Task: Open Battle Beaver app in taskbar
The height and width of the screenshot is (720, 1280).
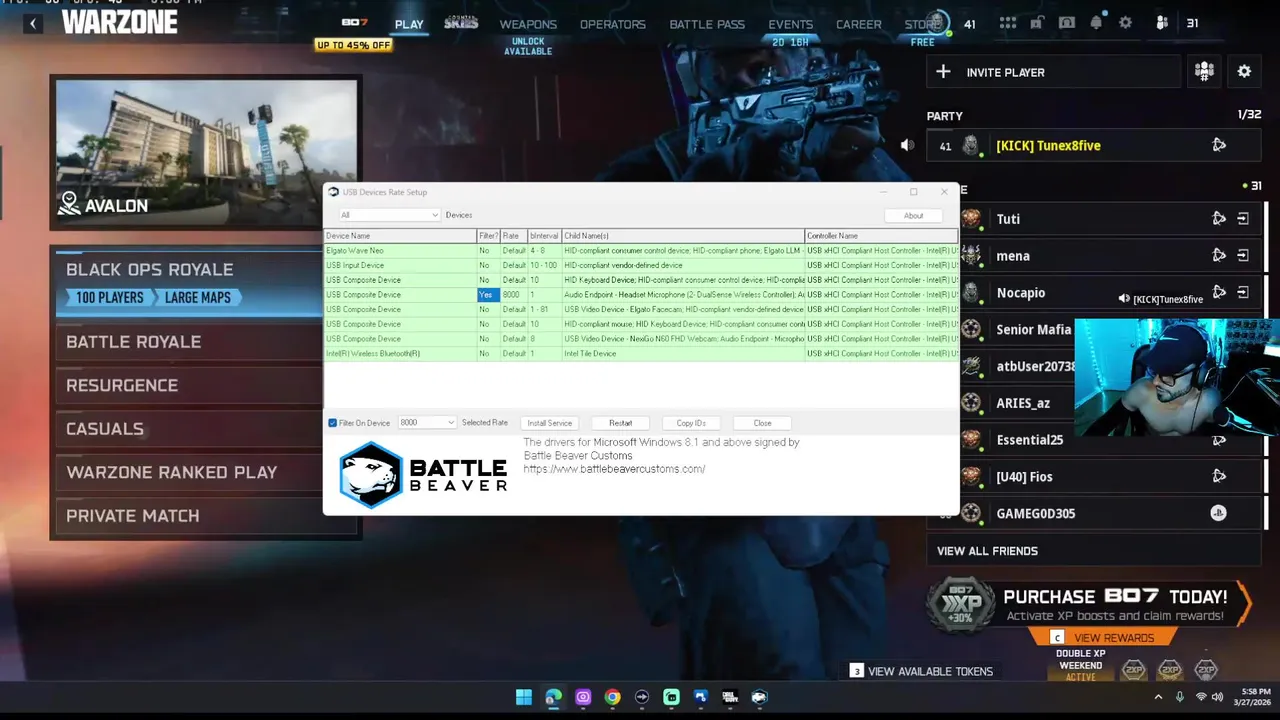Action: tap(759, 697)
